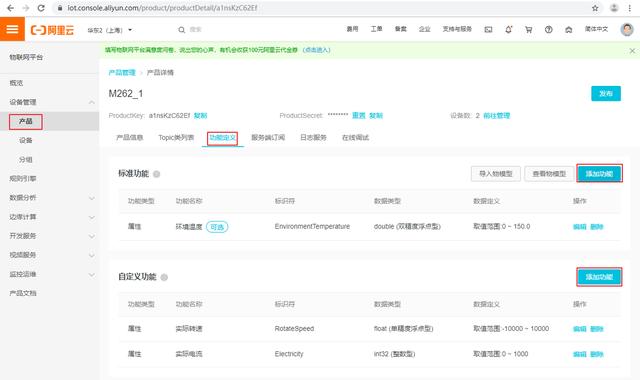Open the 企业 menu

tap(424, 29)
